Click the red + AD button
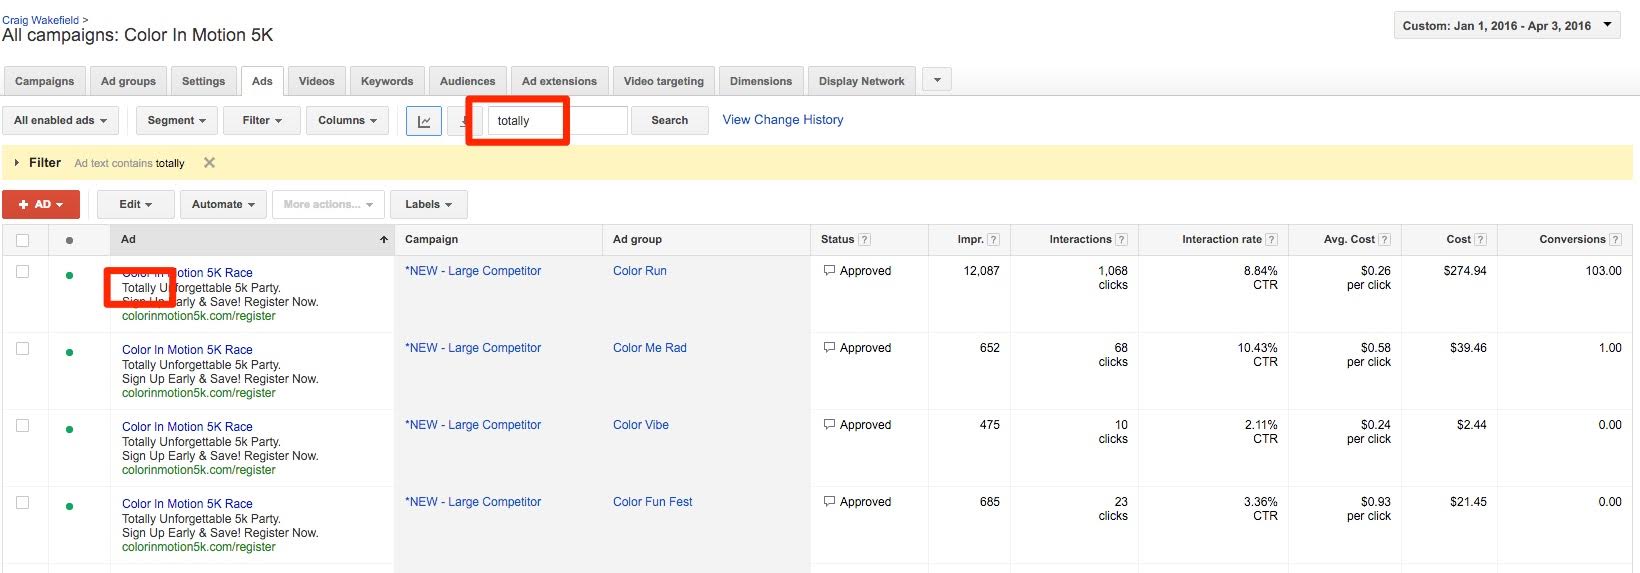 tap(41, 205)
